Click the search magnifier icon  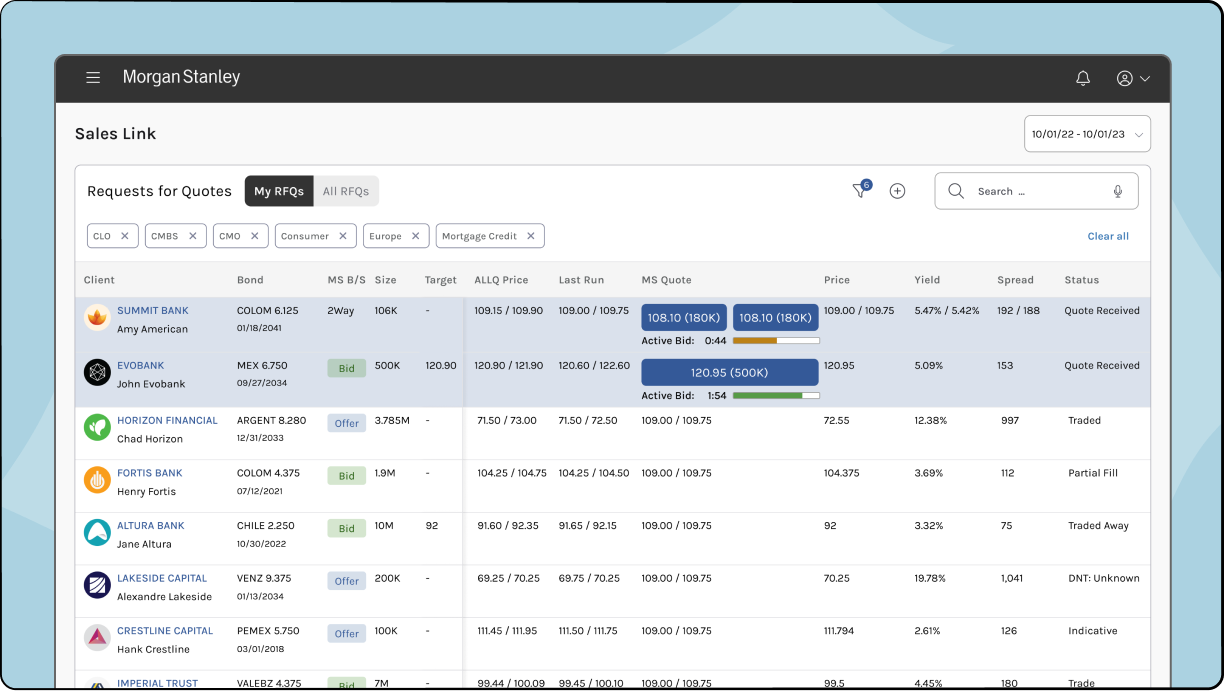point(956,191)
